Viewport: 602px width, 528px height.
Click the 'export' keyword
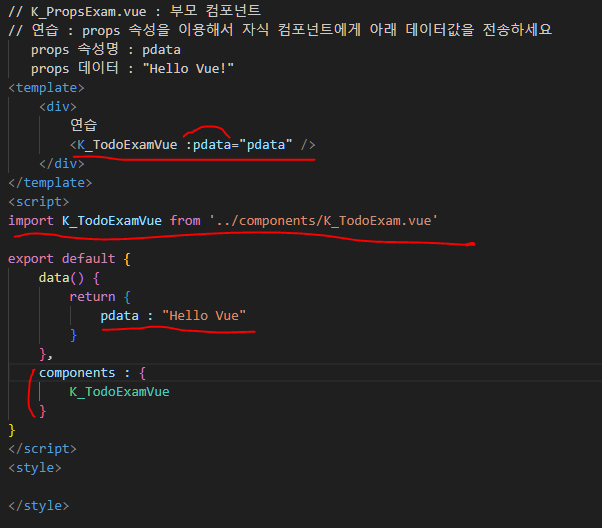(31, 258)
